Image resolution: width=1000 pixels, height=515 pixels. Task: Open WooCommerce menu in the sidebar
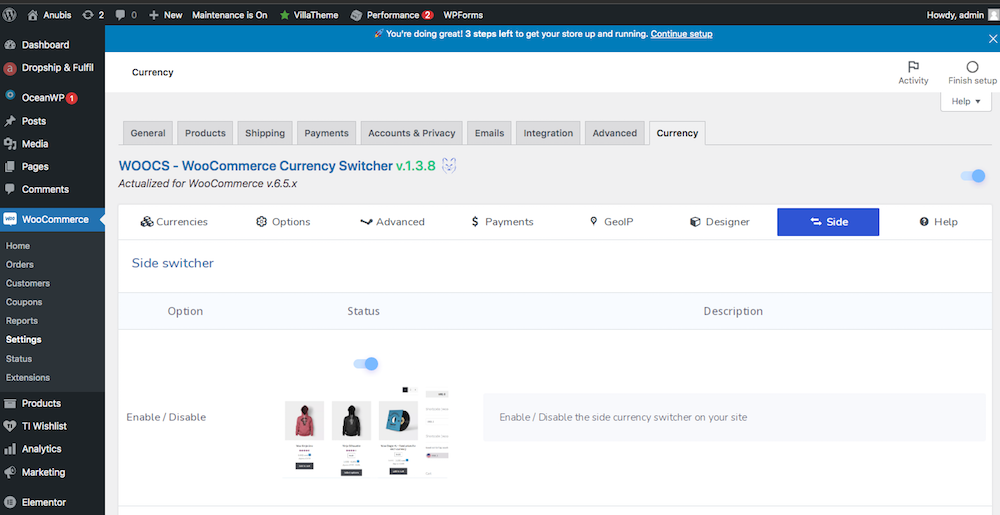pos(52,219)
